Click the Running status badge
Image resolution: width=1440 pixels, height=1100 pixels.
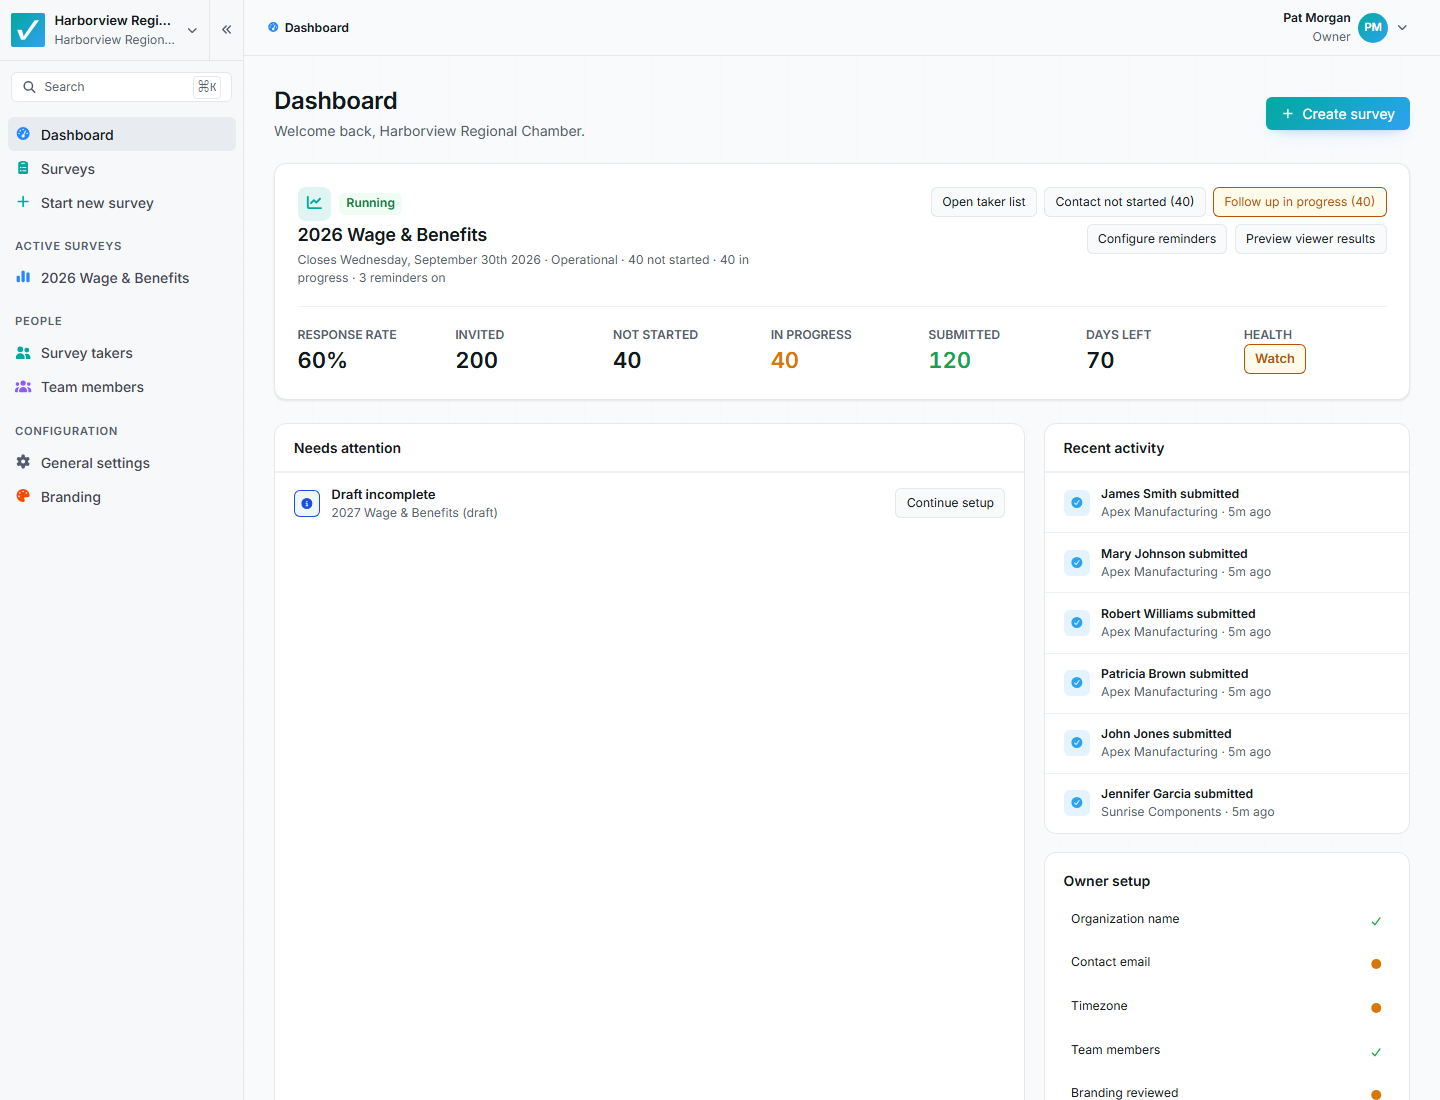coord(370,203)
